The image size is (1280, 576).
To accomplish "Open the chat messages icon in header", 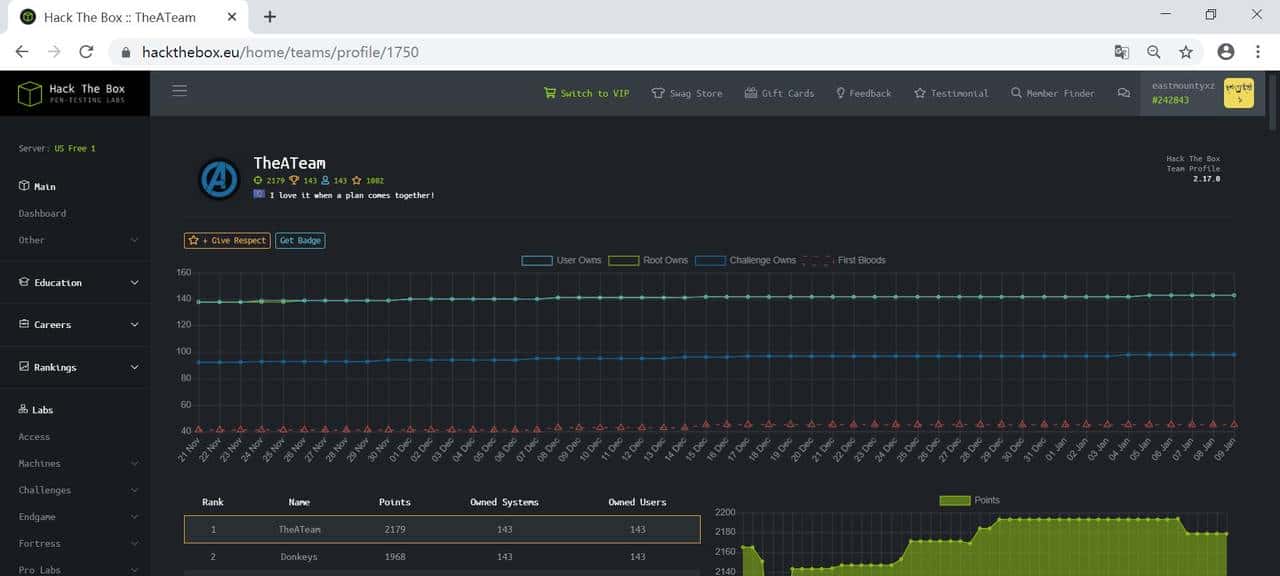I will 1123,93.
